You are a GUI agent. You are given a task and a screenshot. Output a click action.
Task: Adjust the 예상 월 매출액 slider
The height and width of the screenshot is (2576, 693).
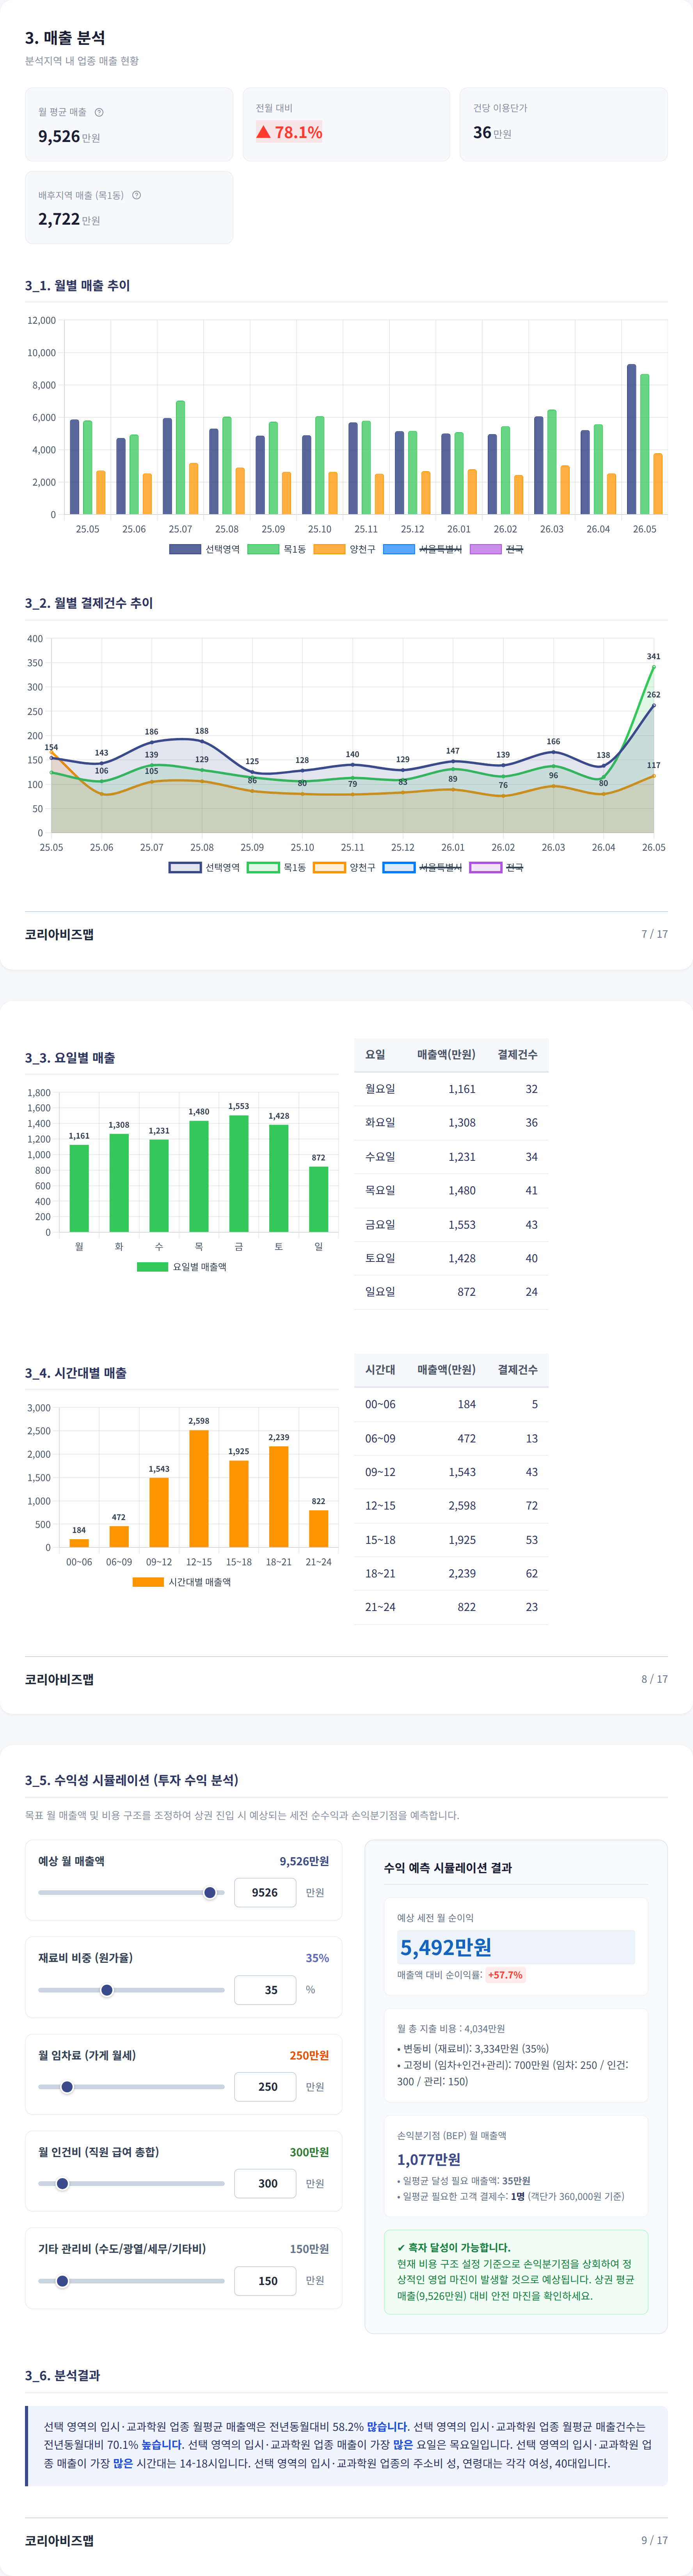pyautogui.click(x=131, y=1892)
